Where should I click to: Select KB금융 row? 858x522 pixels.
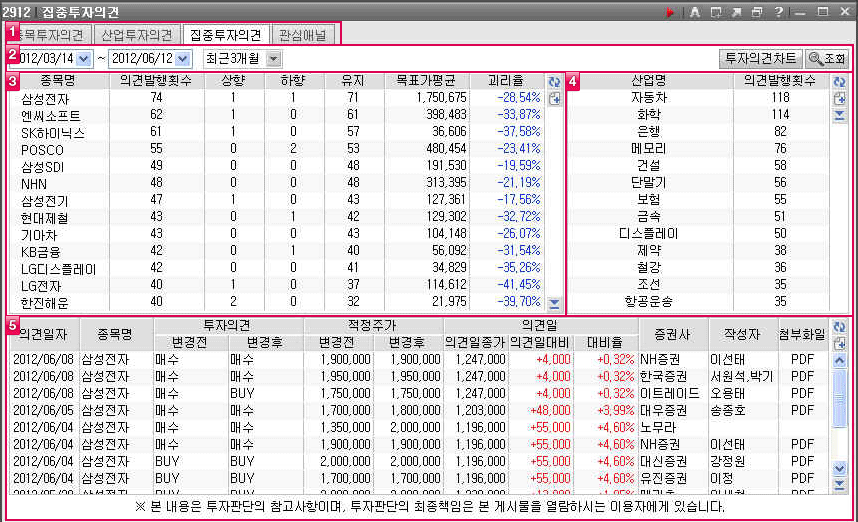[277, 251]
